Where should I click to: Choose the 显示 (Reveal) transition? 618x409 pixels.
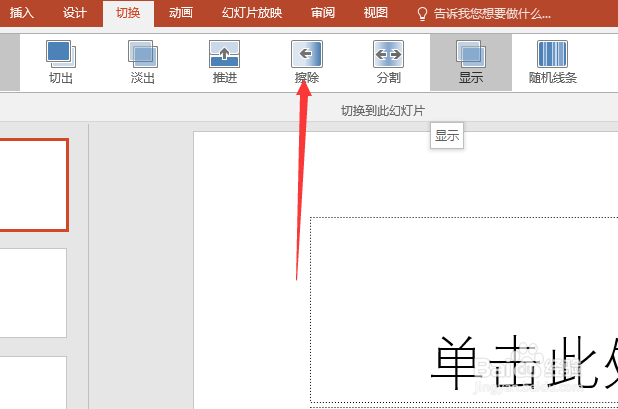click(x=471, y=62)
